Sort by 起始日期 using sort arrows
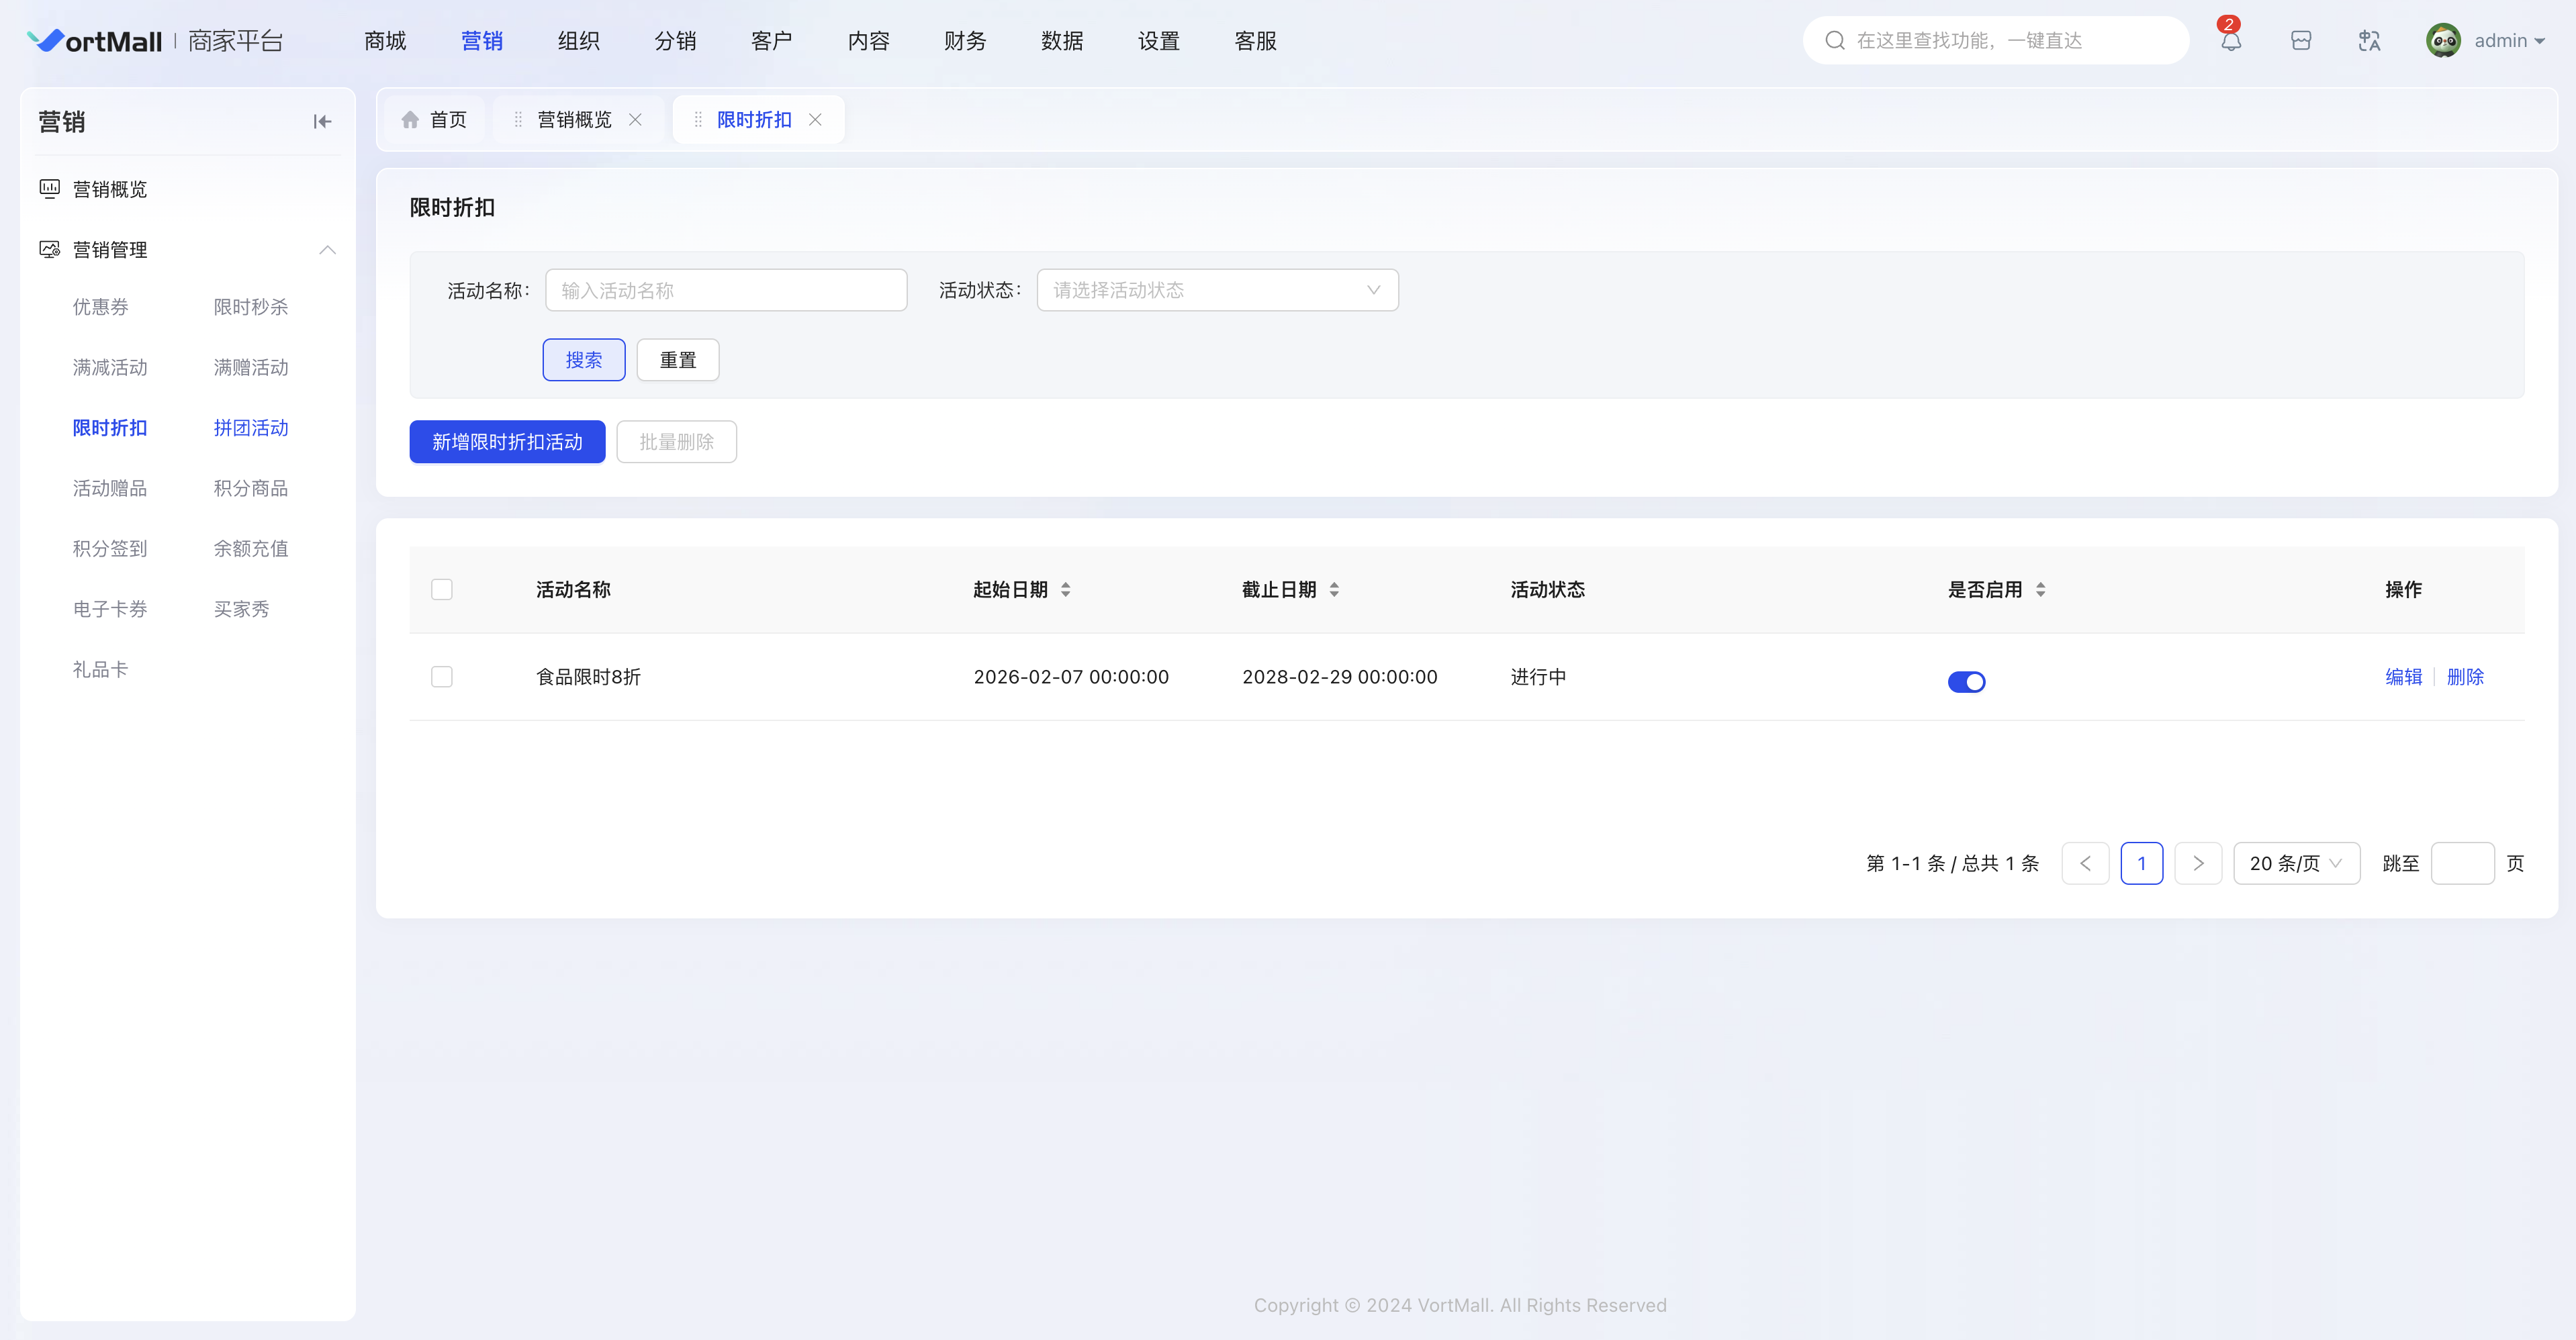2576x1340 pixels. click(1066, 590)
